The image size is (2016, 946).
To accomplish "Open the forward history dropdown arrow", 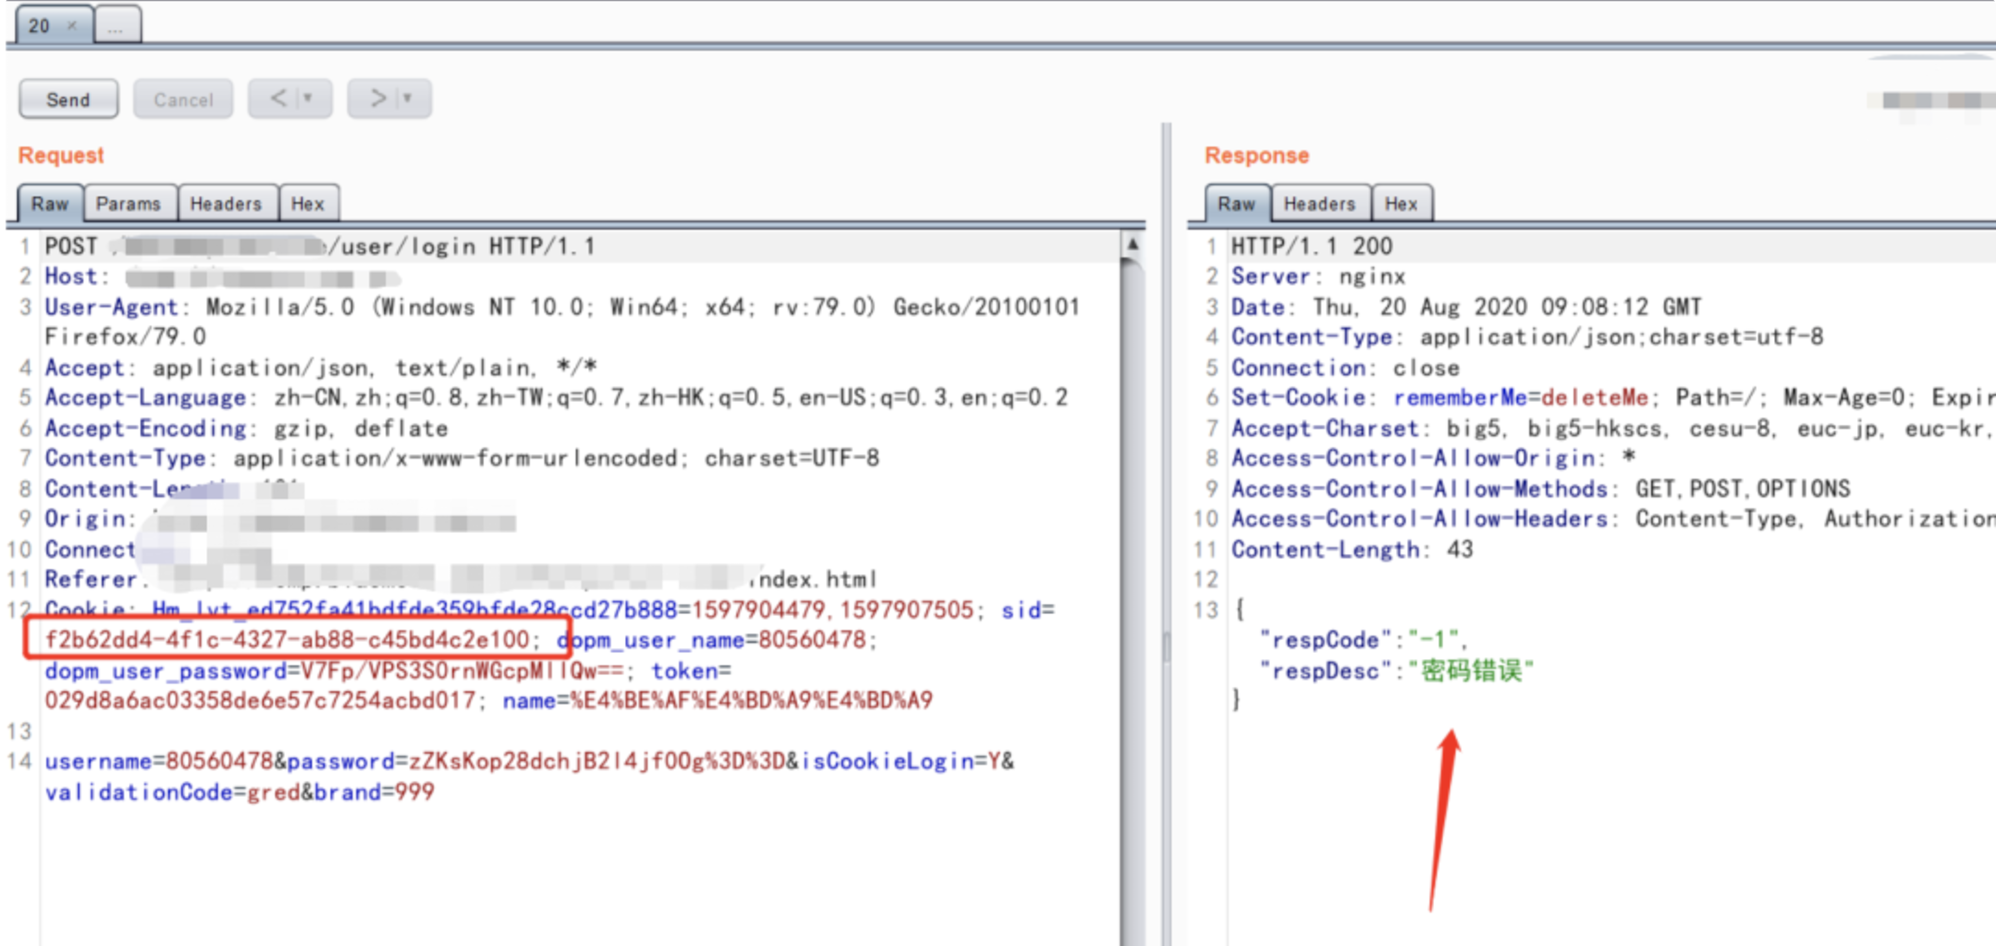I will pos(407,99).
